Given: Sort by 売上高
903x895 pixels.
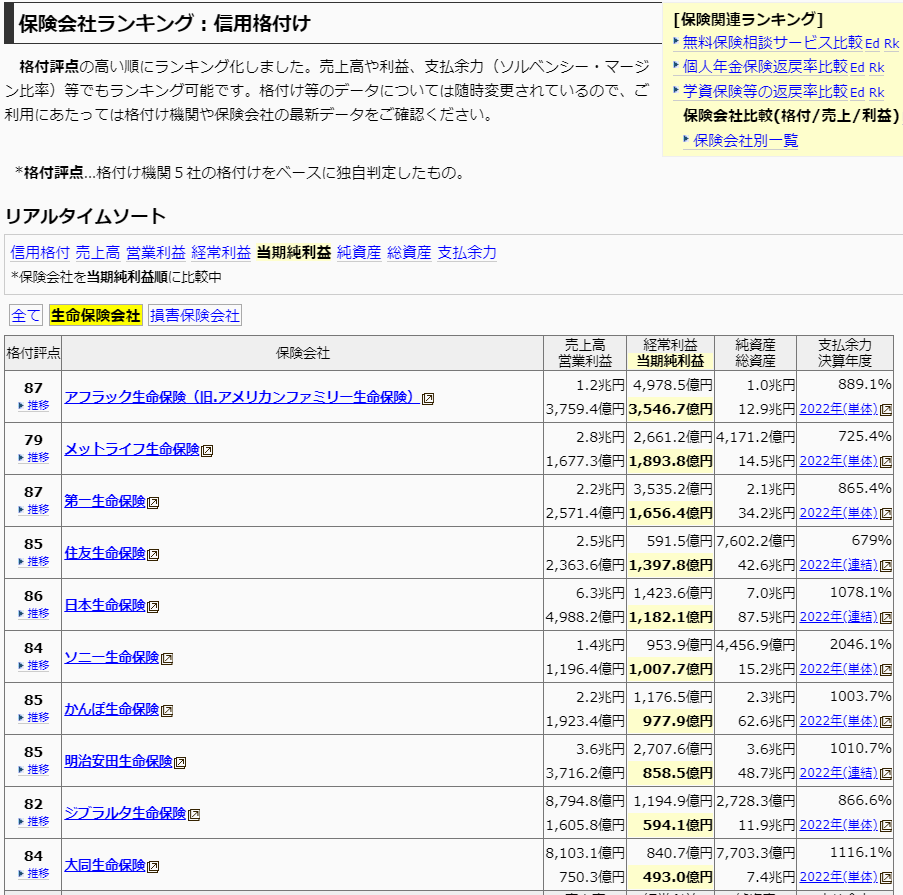Looking at the screenshot, I should click(98, 252).
